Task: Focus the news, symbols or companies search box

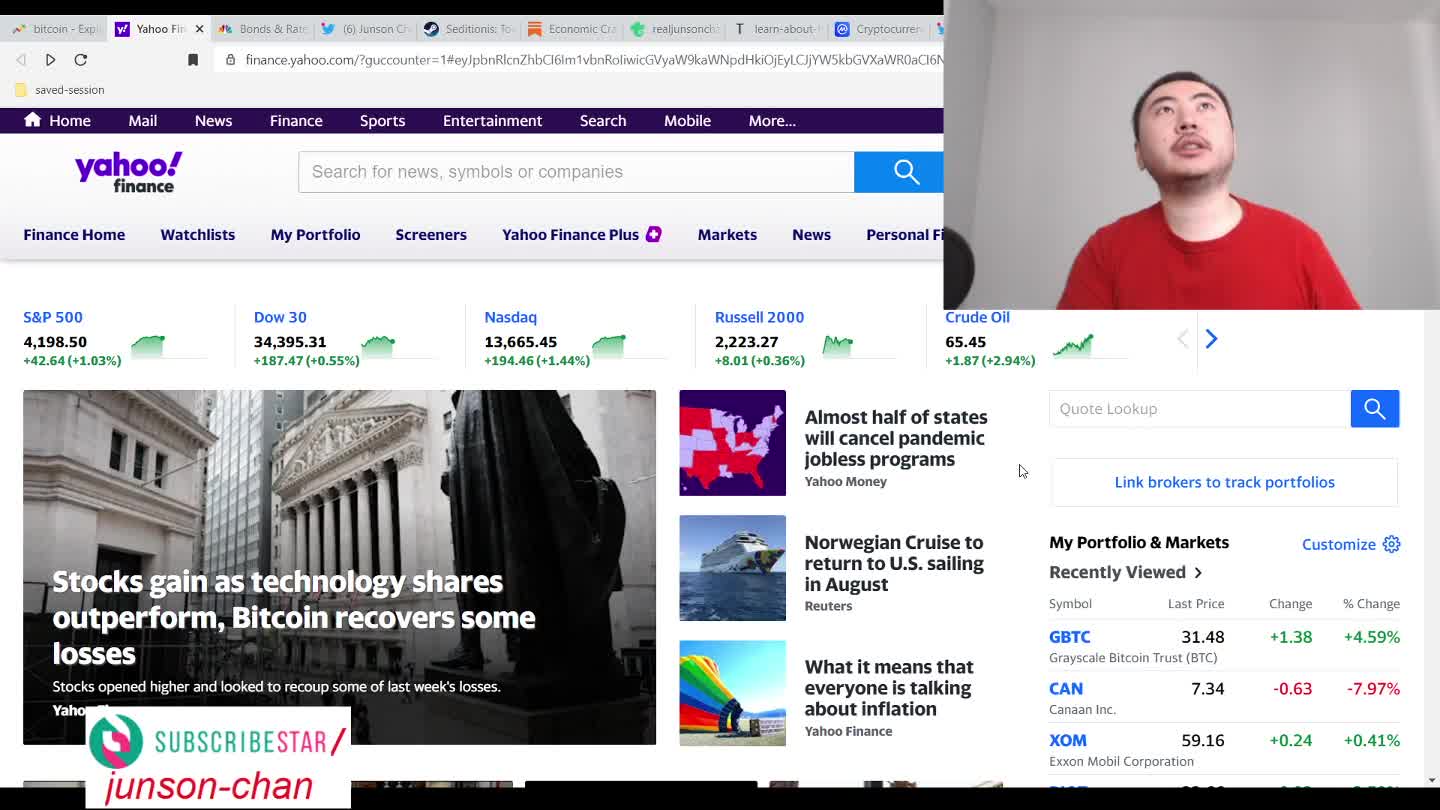Action: point(576,172)
